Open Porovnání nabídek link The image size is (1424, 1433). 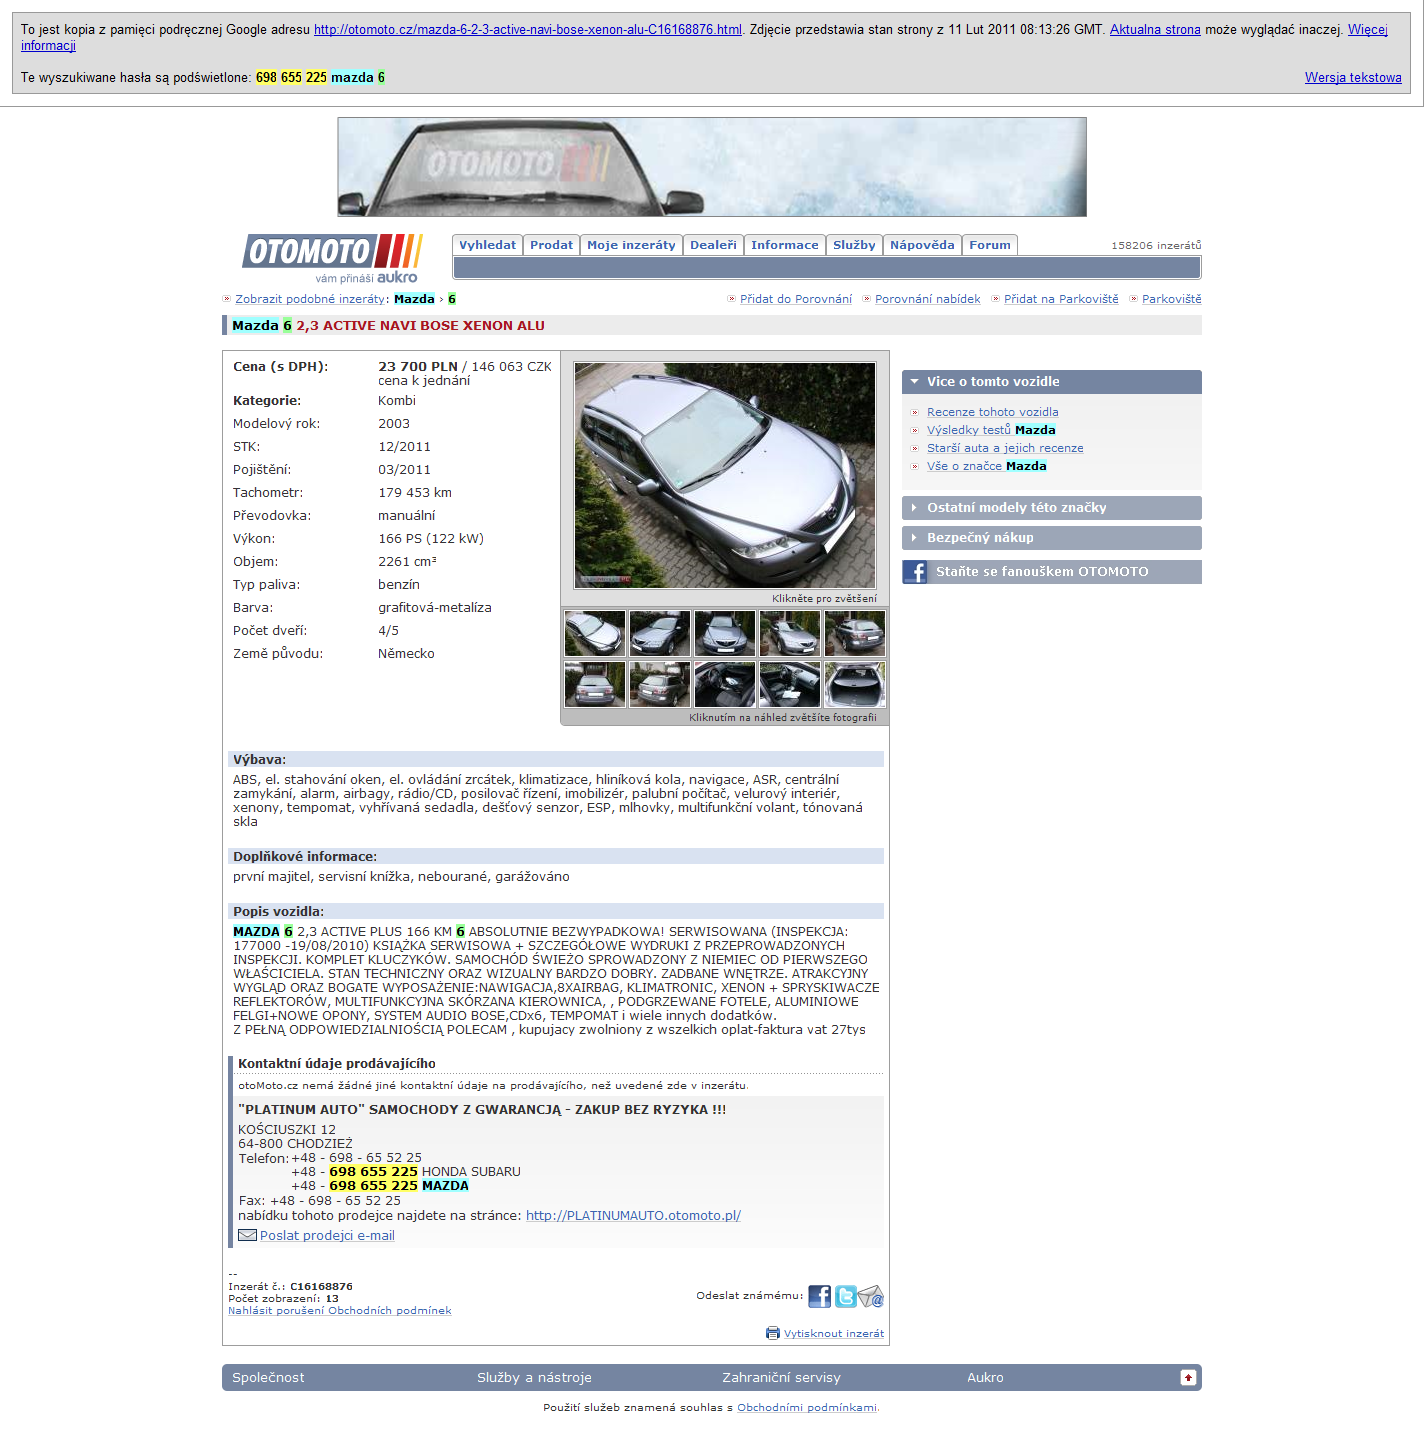(928, 299)
